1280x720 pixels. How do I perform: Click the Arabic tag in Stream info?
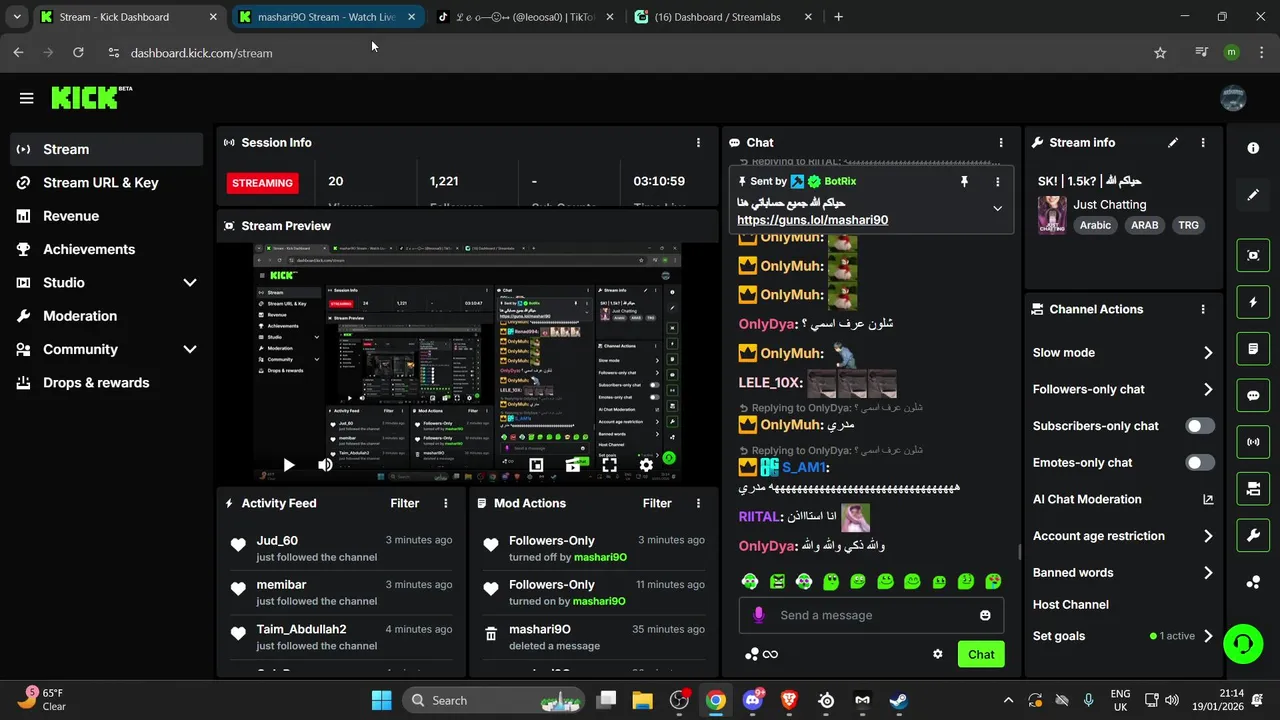(1095, 225)
